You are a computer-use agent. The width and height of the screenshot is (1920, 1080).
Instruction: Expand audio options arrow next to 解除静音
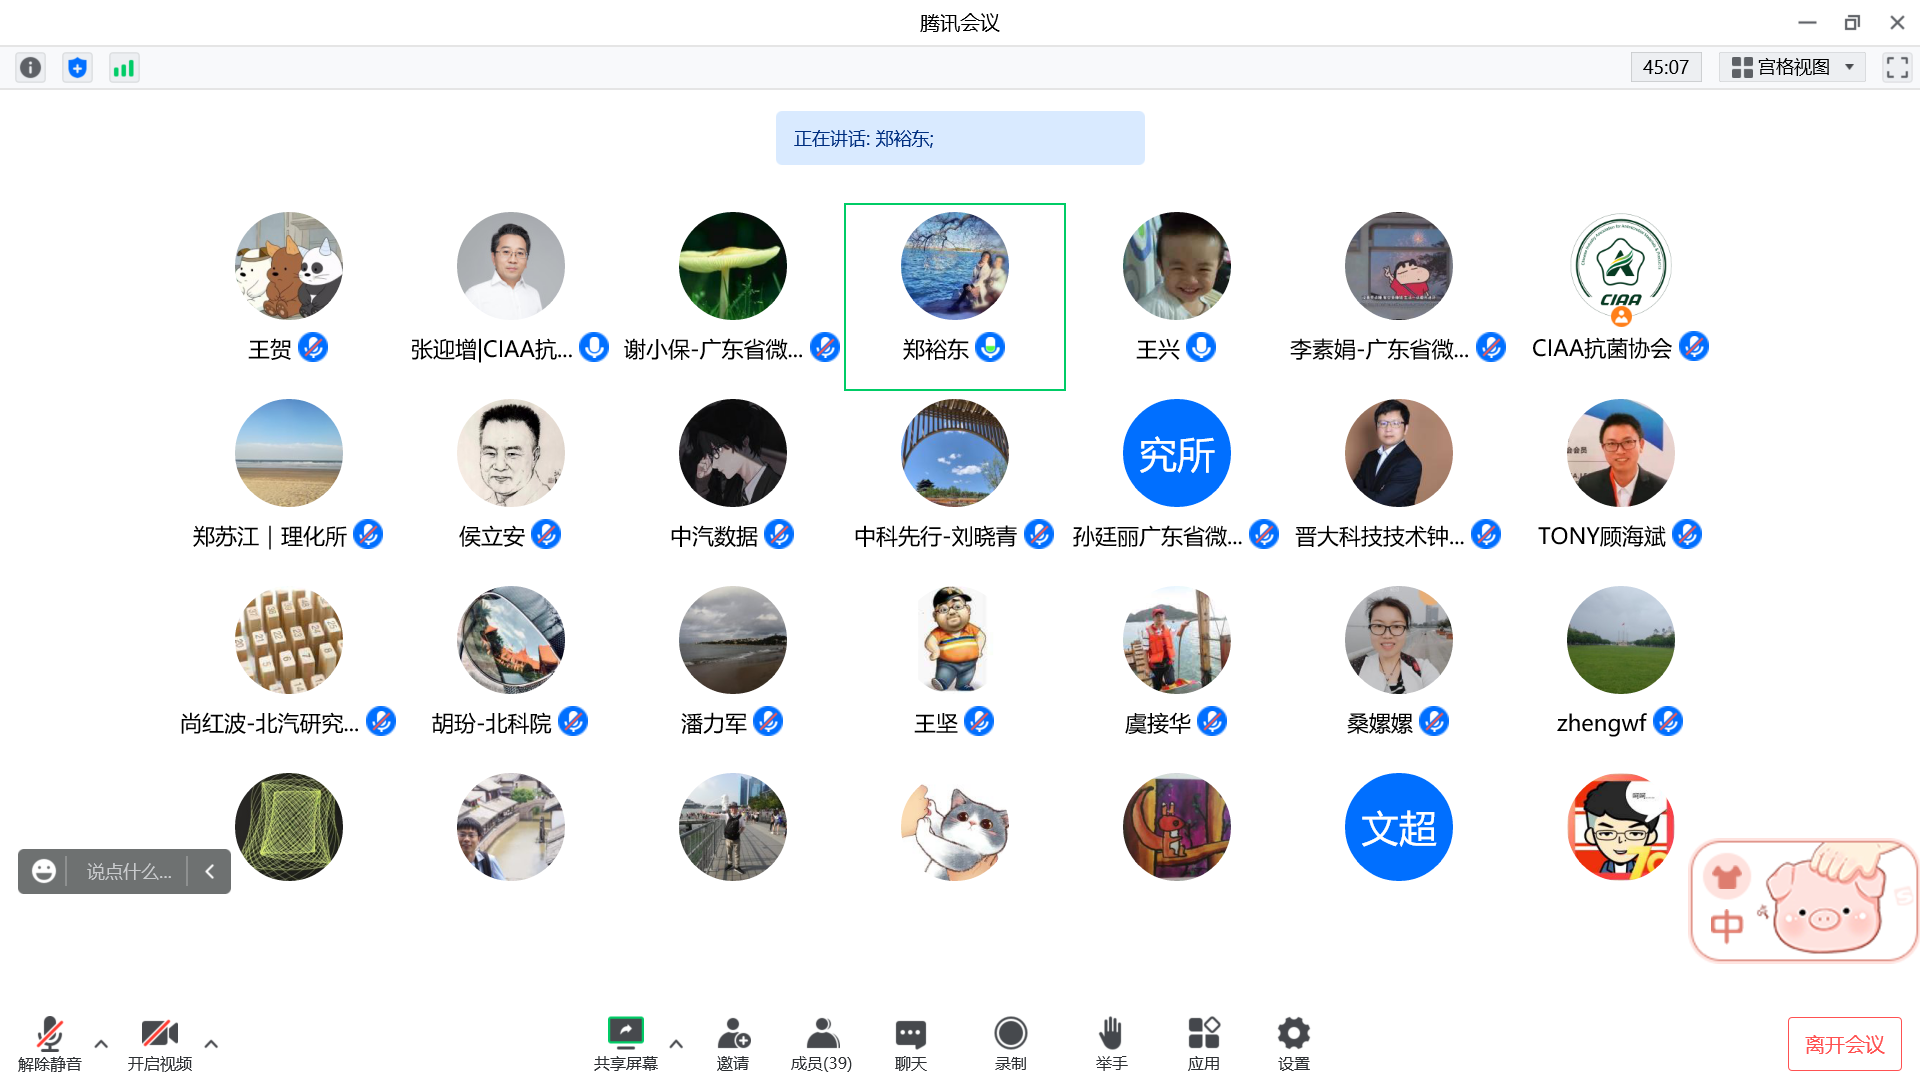pos(101,1043)
